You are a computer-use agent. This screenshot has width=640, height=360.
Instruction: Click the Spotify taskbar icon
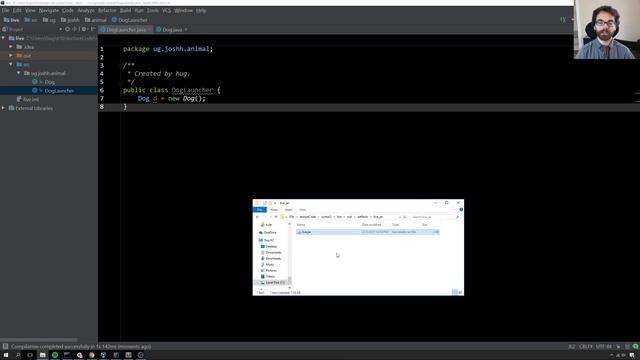point(55,355)
